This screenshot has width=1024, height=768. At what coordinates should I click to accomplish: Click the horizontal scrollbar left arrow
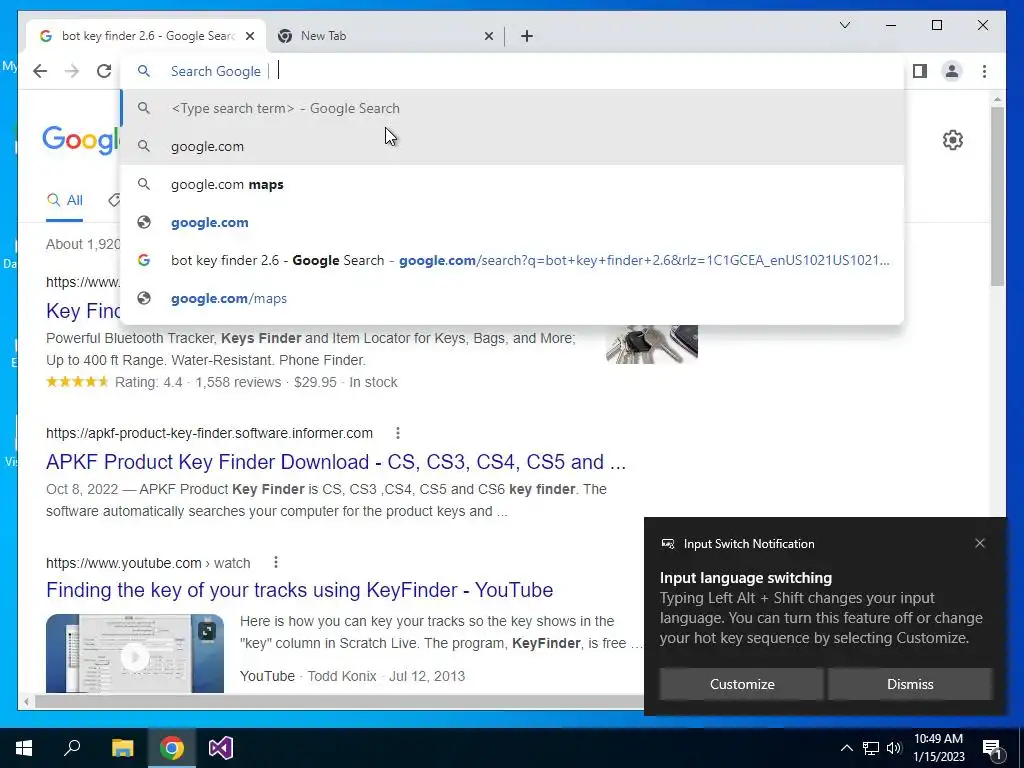(25, 702)
